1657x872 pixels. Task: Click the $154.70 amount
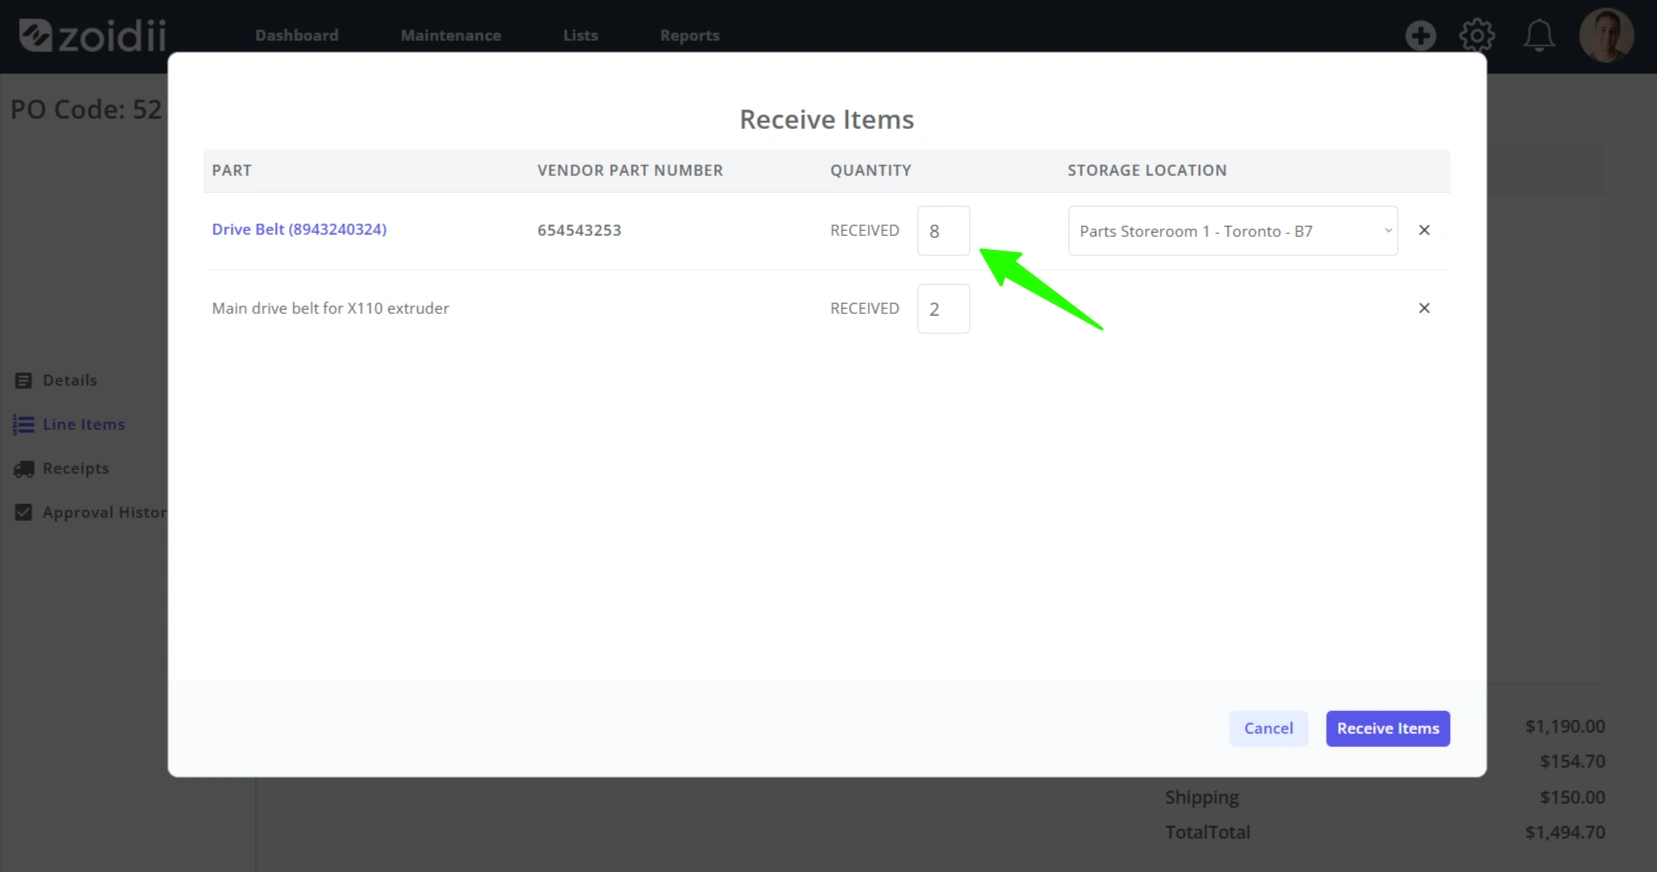(x=1572, y=761)
